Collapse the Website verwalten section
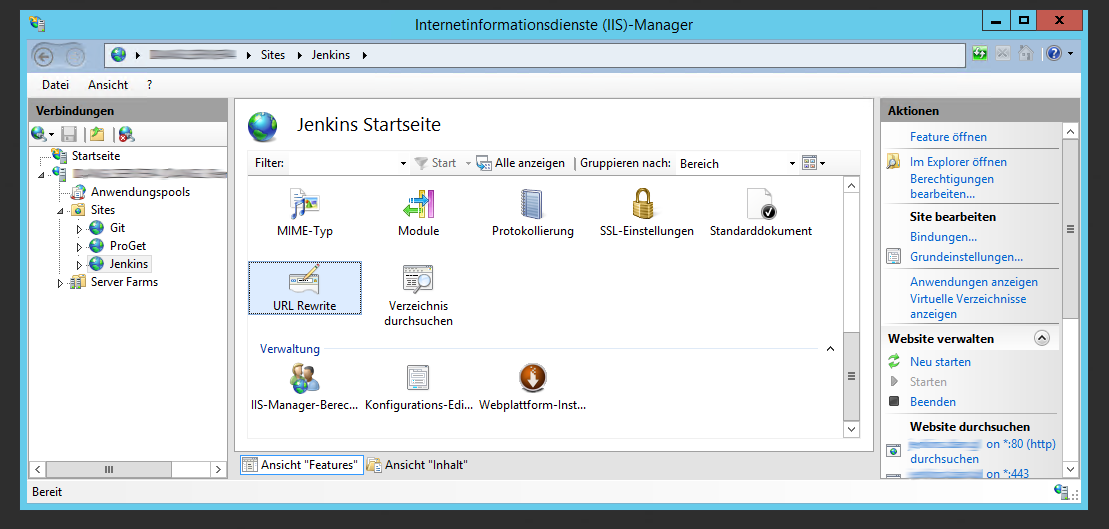This screenshot has height=529, width=1109. point(1042,338)
